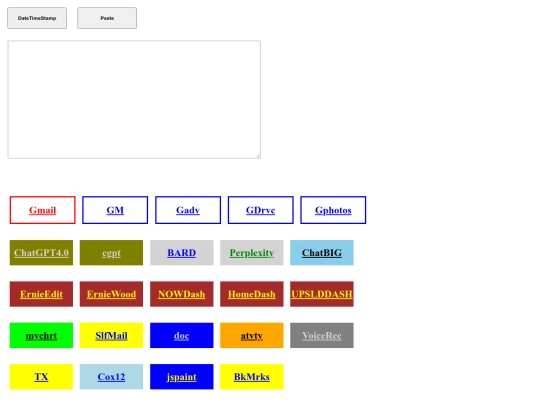The image size is (540, 405).
Task: Open the Perplexity link
Action: 252,253
